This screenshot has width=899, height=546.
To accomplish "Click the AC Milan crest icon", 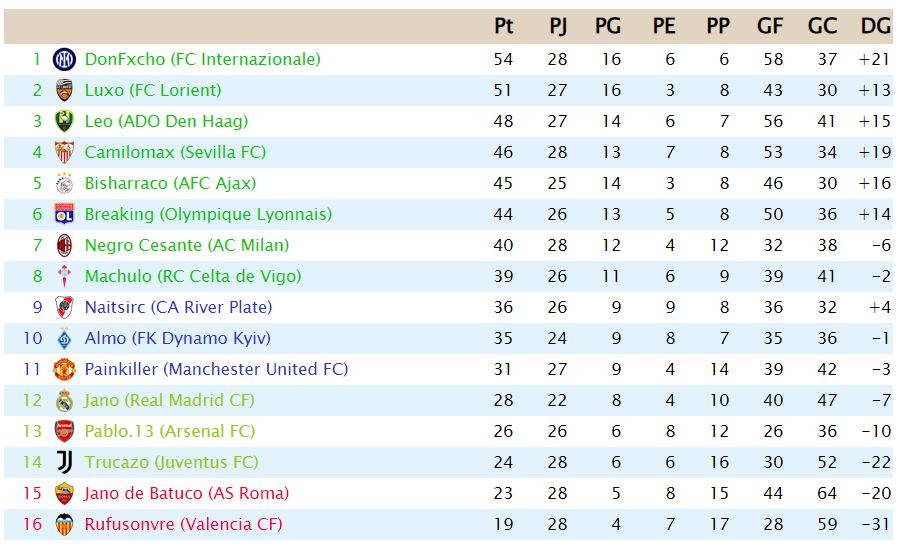I will click(x=64, y=245).
